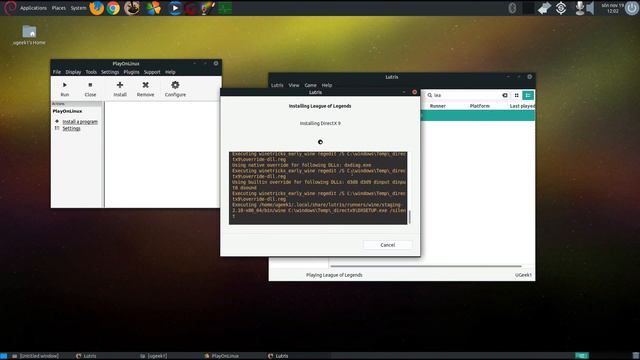Click the speaker volume tray icon
The width and height of the screenshot is (640, 360).
[x=590, y=8]
